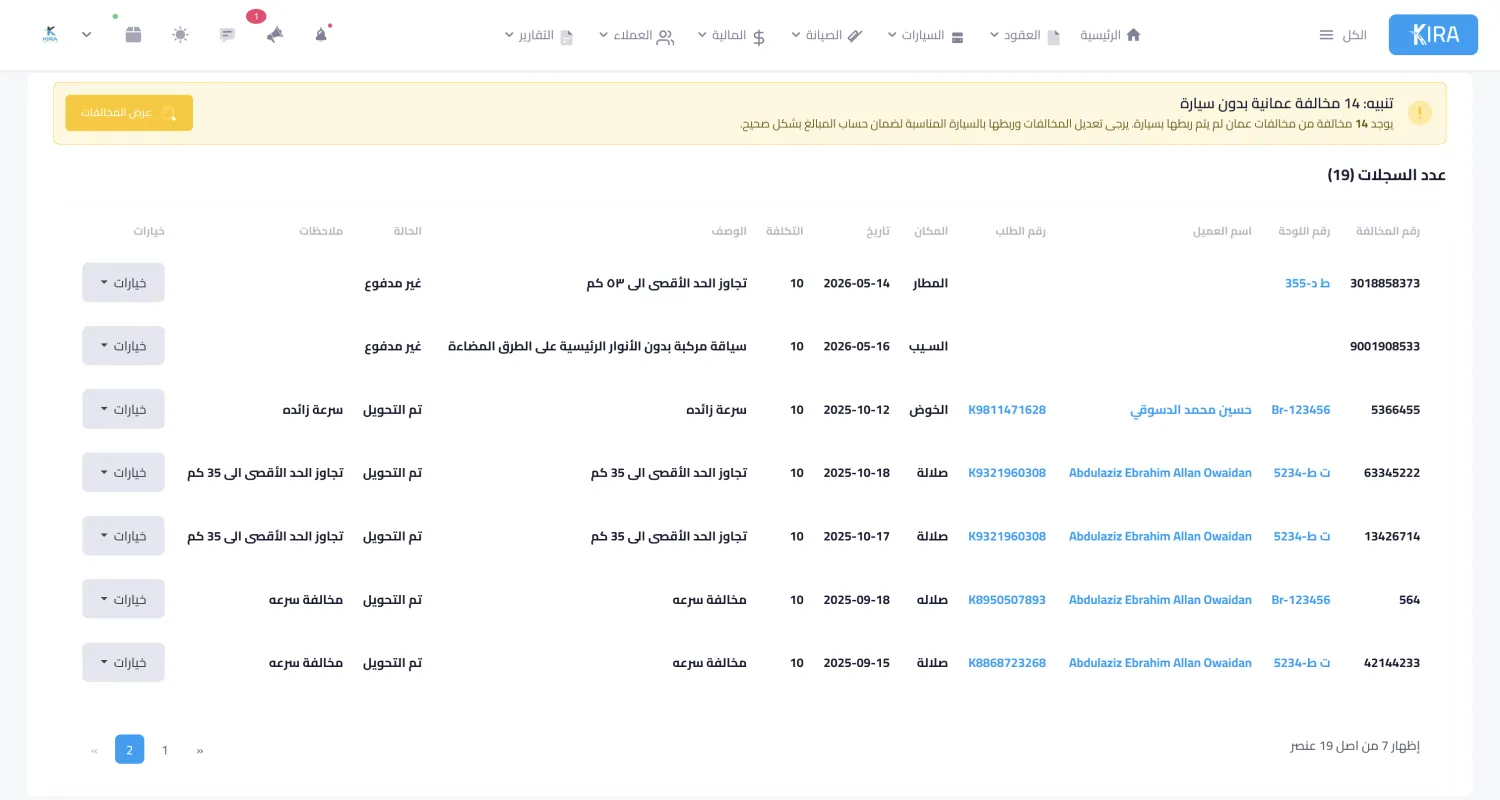The height and width of the screenshot is (800, 1500).
Task: Expand the العملاء customers menu
Action: 636,35
